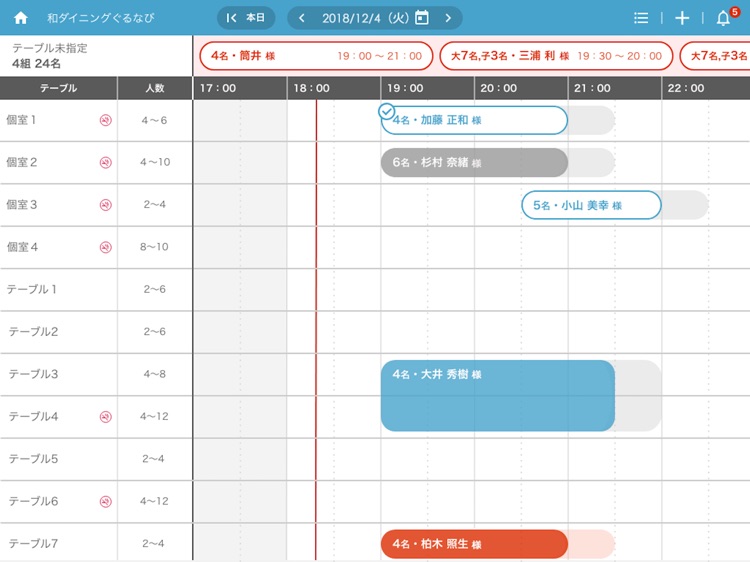Open the calendar date picker icon

point(421,18)
